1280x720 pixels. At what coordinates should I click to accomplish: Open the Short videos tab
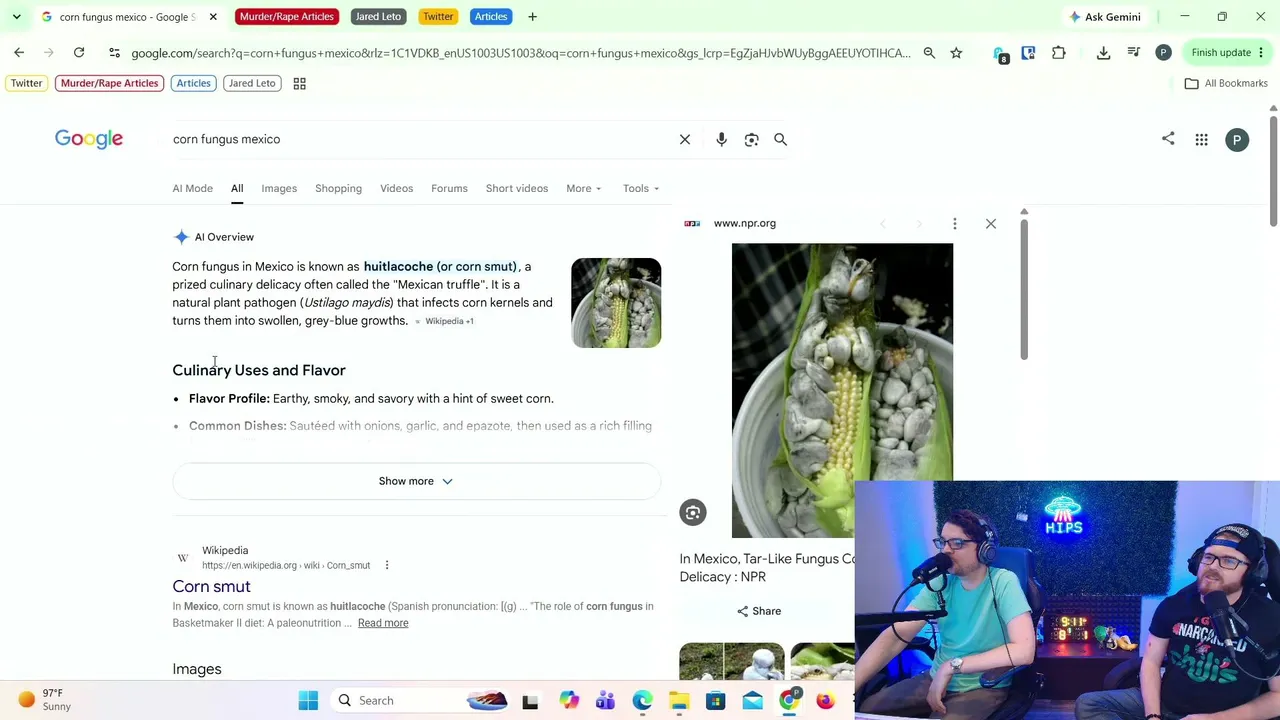(x=517, y=188)
